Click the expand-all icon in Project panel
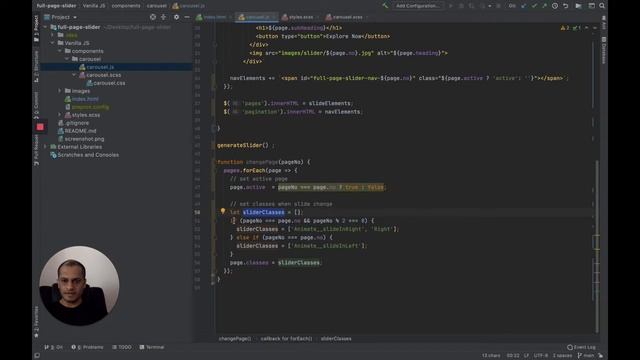This screenshot has width=640, height=360. pyautogui.click(x=163, y=17)
